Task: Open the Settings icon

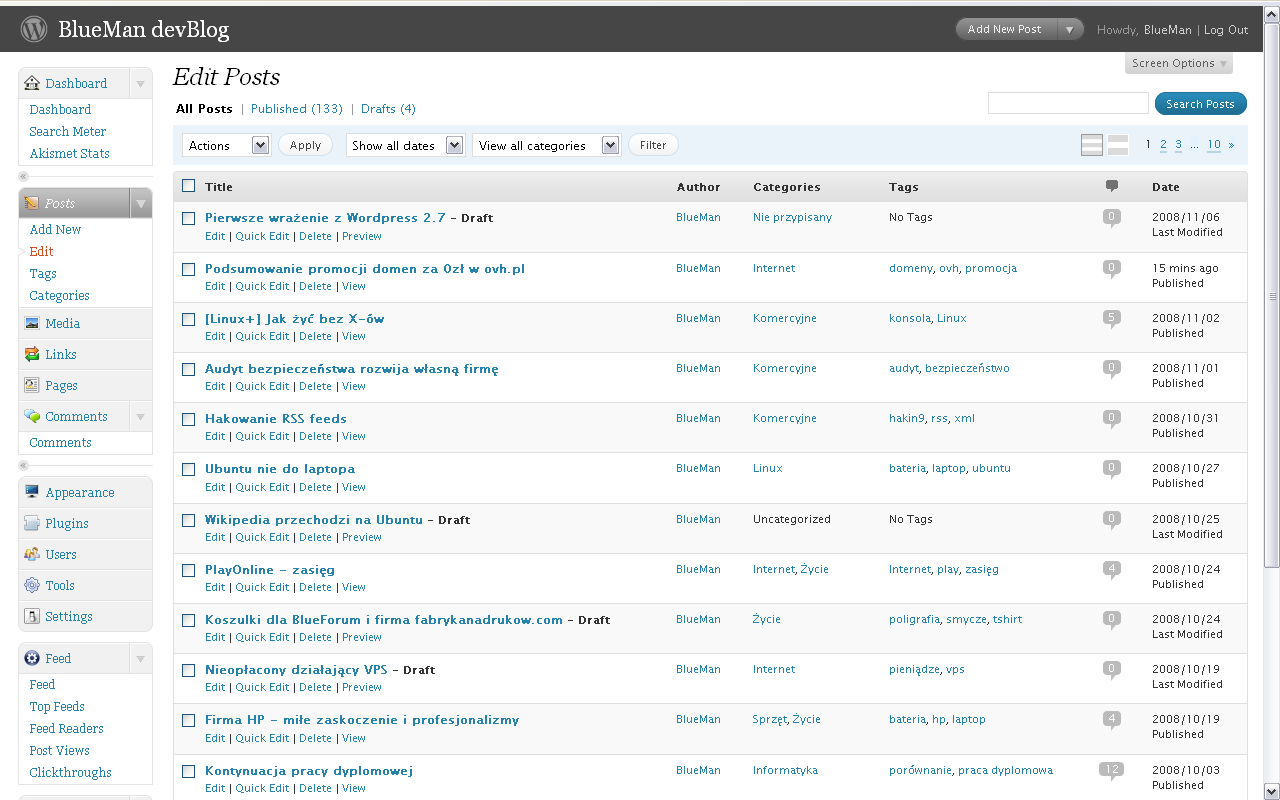Action: tap(32, 616)
